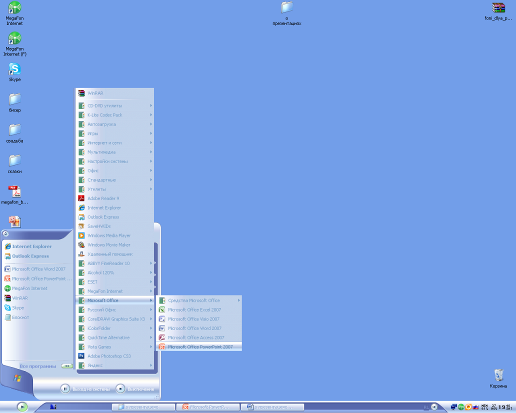Screen dimensions: 516x413
Task: Open pinned Outlook Express in start menu
Action: (x=37, y=256)
